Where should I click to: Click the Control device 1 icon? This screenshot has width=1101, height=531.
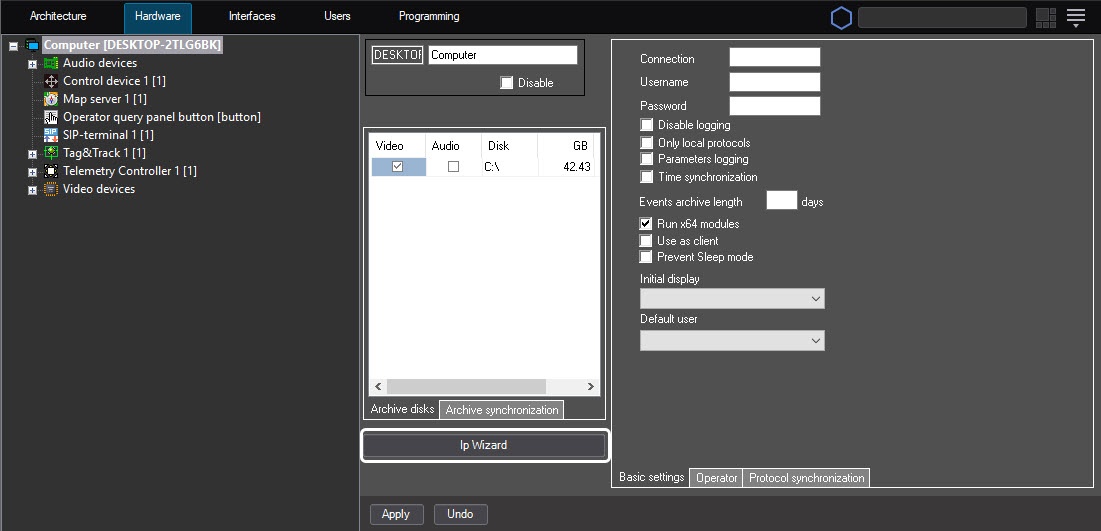coord(51,81)
